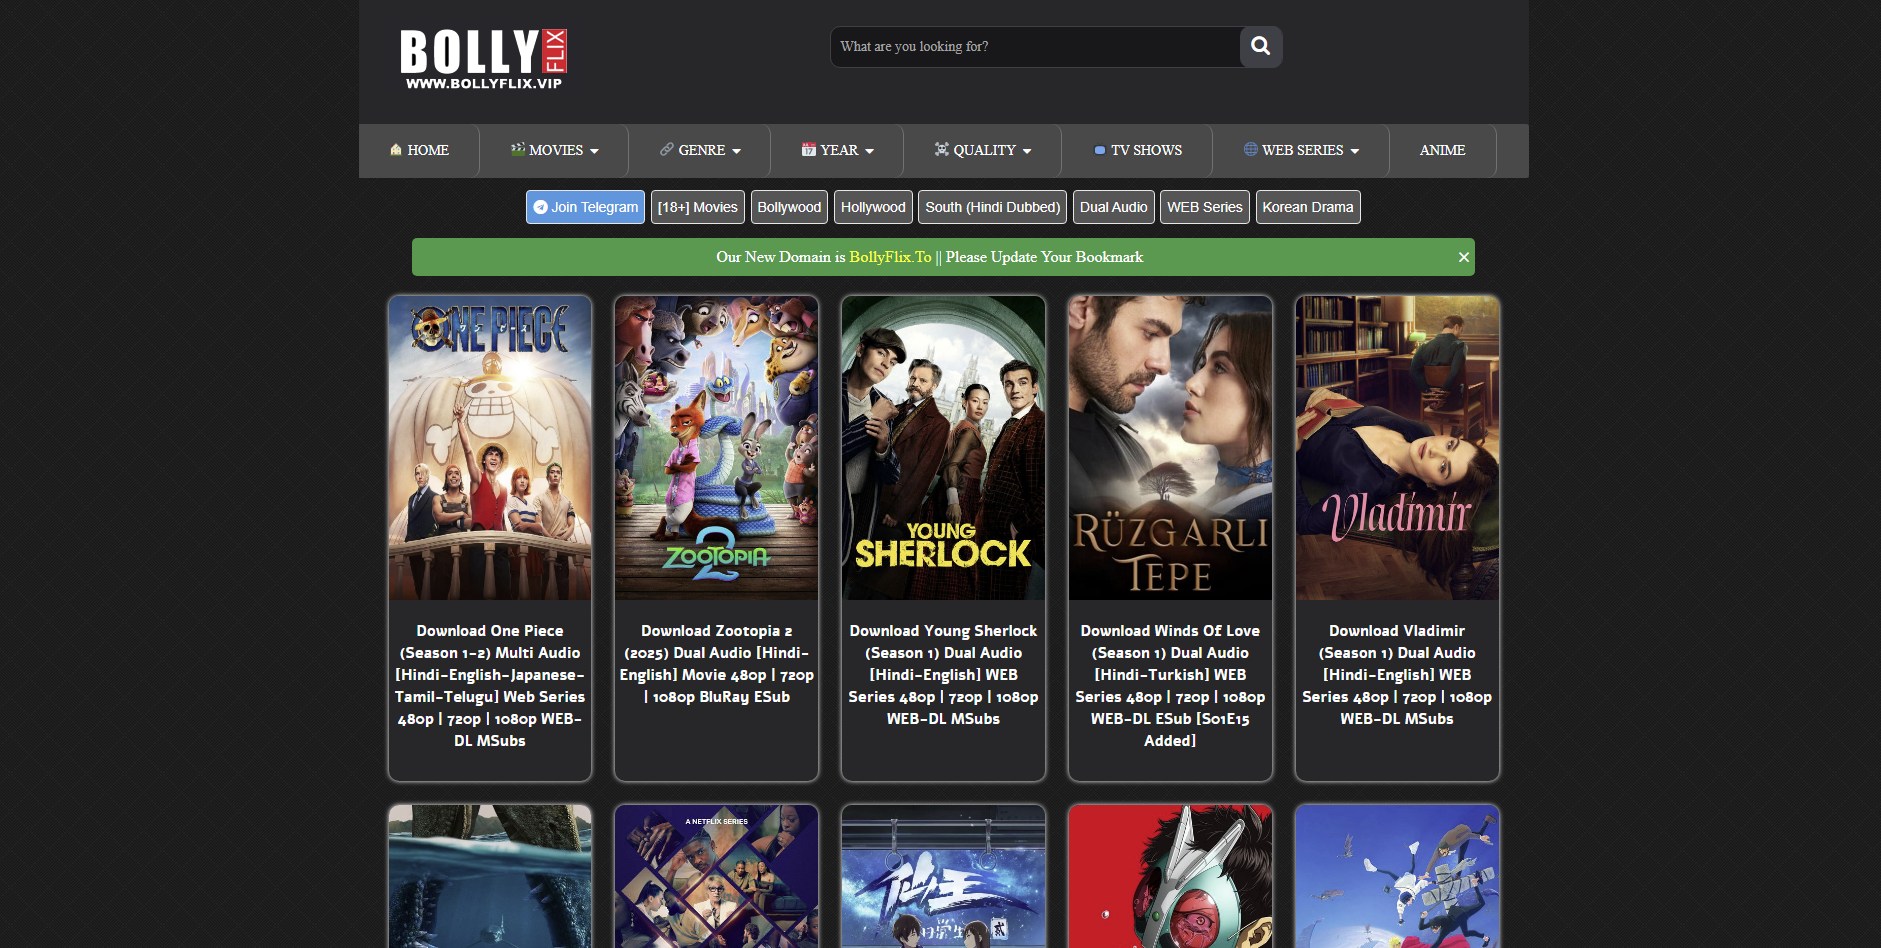1881x948 pixels.
Task: Click the Telegram icon on Join Telegram button
Action: (x=540, y=207)
